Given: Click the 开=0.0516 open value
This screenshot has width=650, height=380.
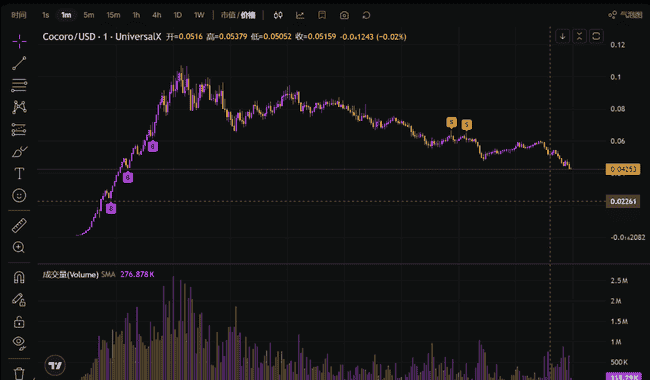Looking at the screenshot, I should (184, 36).
